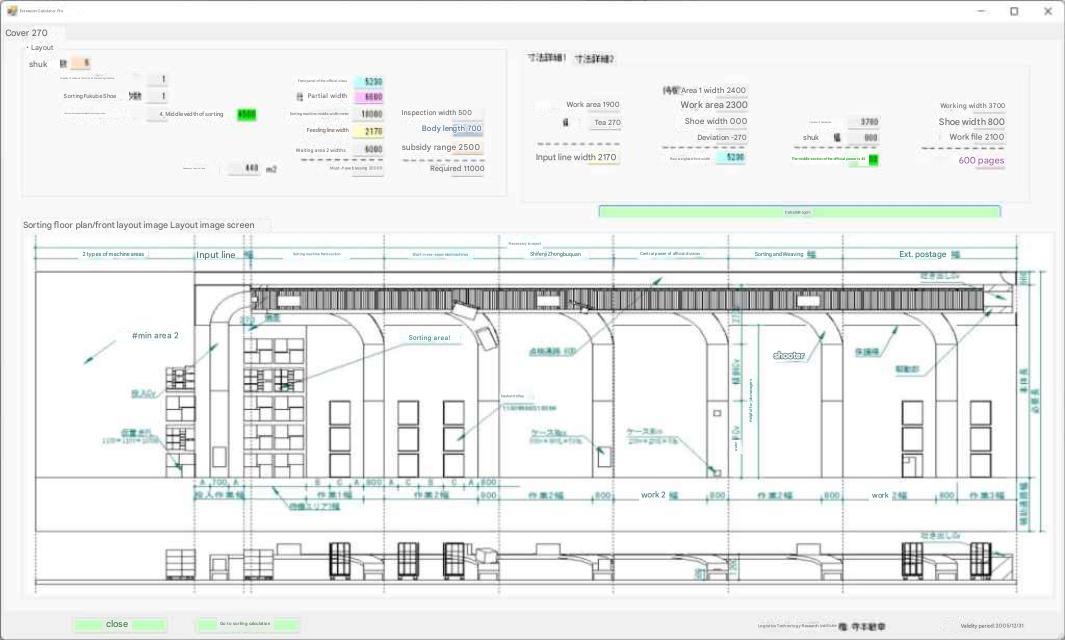Select the Sorting floor plan layout image tab

139,225
